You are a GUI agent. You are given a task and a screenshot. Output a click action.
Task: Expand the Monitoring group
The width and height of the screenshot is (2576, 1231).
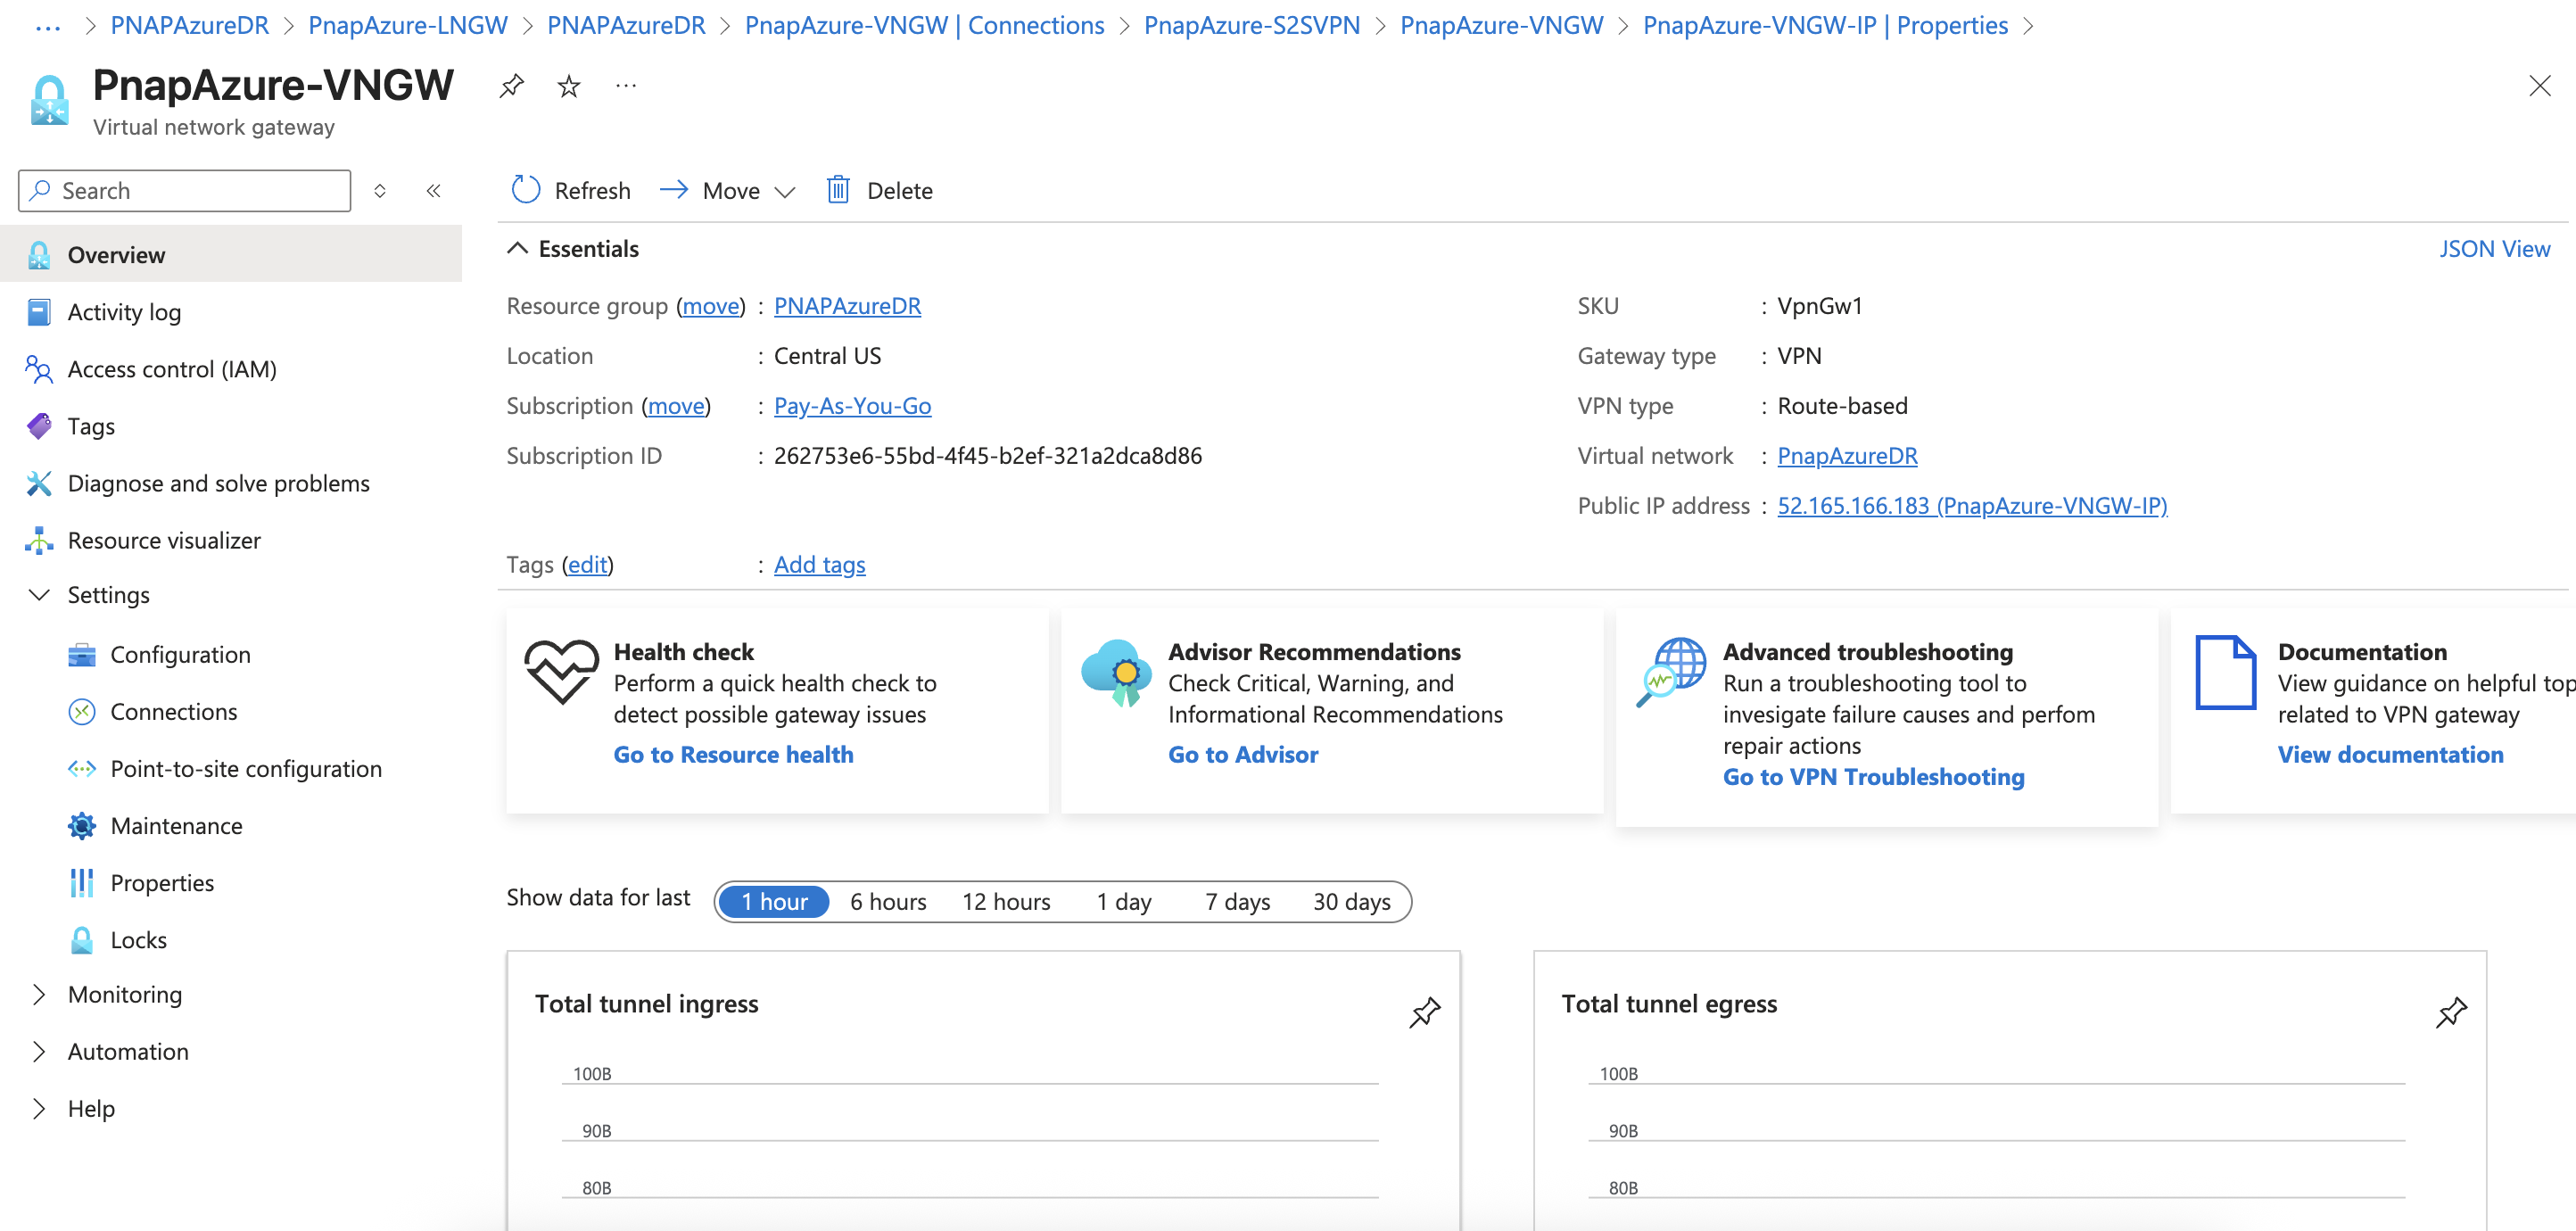[x=39, y=995]
